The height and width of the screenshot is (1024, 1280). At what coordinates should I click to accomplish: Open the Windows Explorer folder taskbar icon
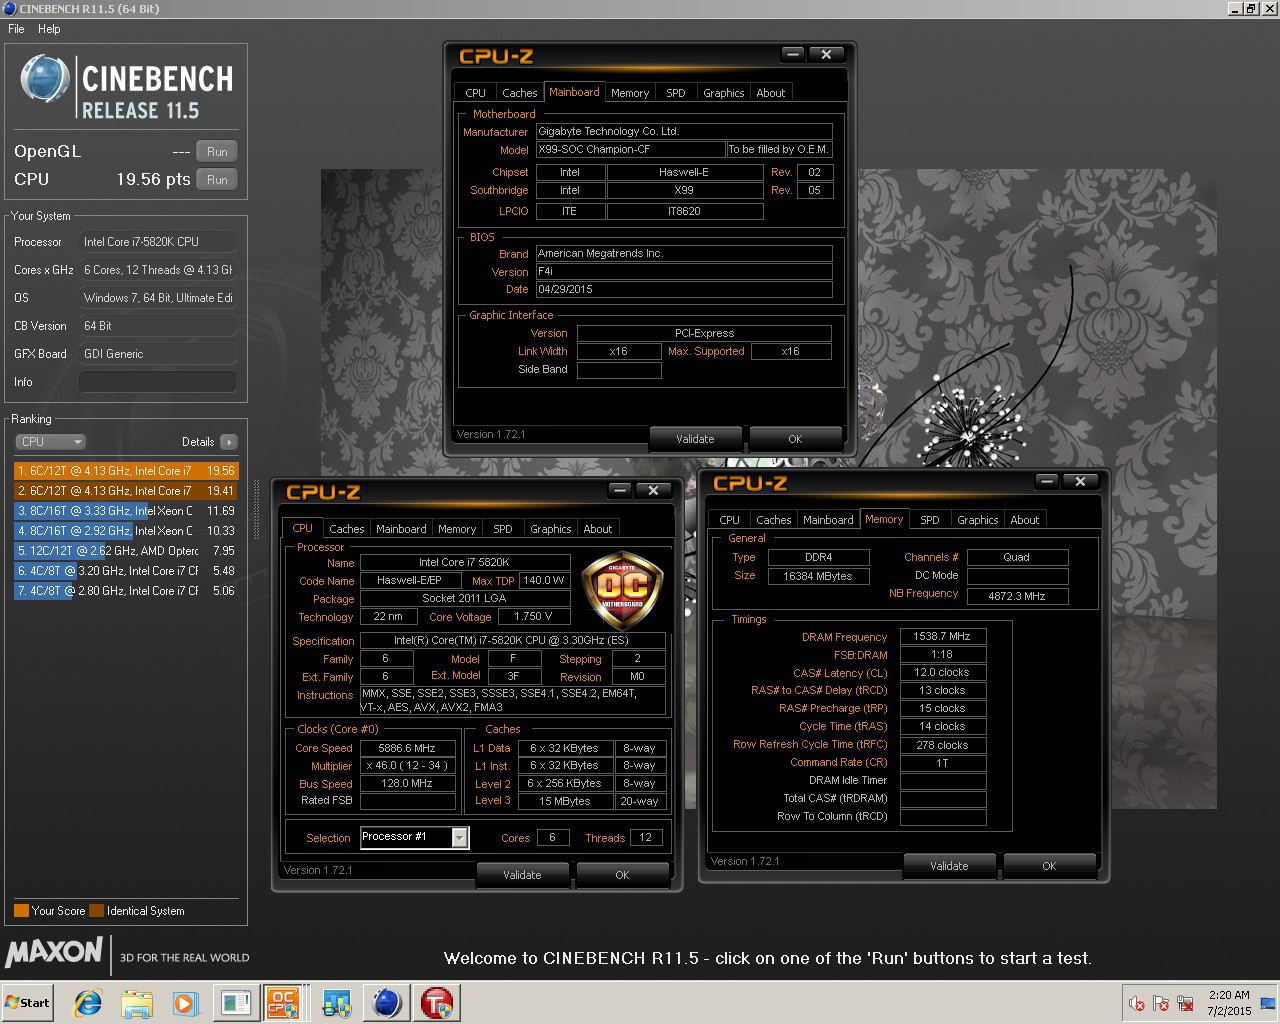(137, 1002)
